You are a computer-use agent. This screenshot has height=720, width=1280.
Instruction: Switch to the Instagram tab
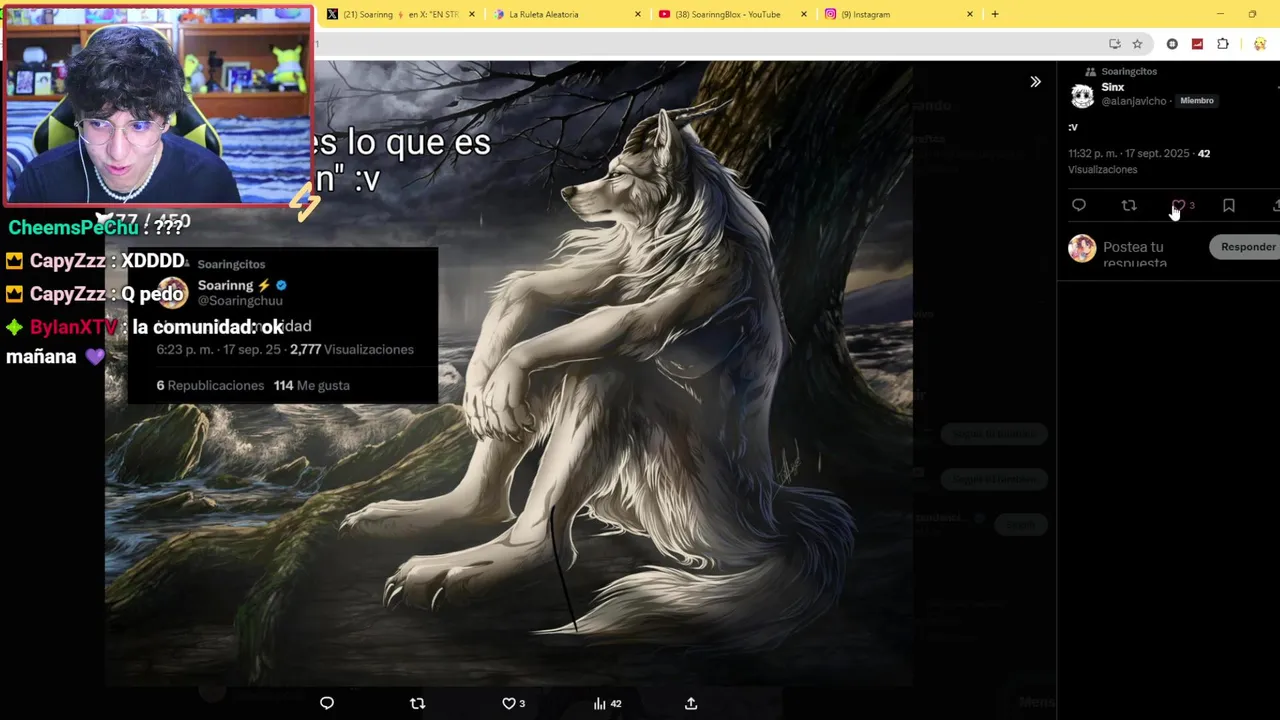(x=895, y=14)
